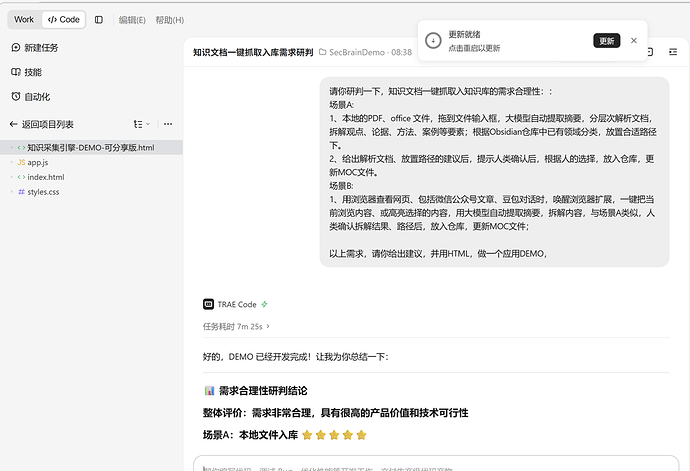Select 知识采集引擎-DEMO-可分享版.html file
This screenshot has width=690, height=471.
point(91,147)
